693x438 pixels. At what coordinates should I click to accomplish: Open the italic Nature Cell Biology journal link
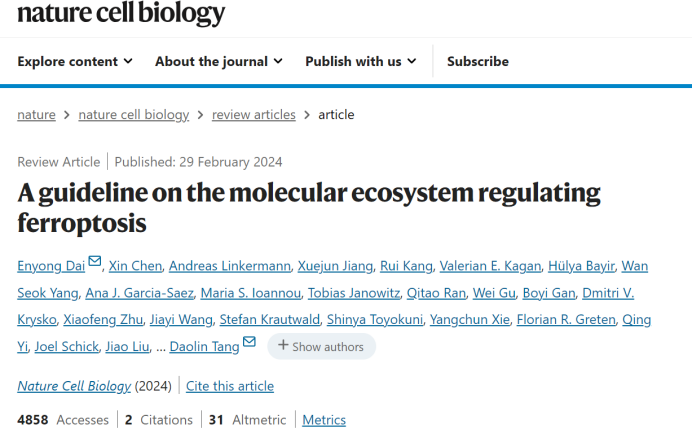tap(74, 386)
